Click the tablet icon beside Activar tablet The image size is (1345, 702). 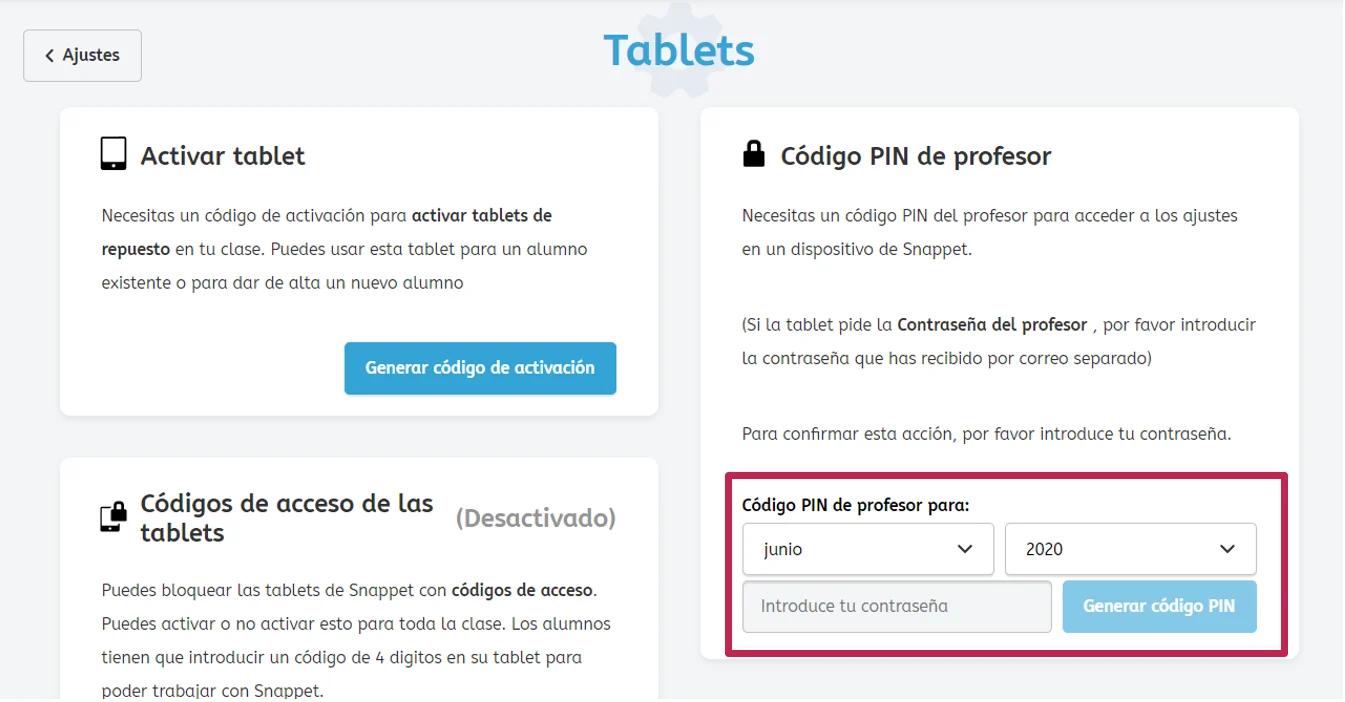pos(114,154)
